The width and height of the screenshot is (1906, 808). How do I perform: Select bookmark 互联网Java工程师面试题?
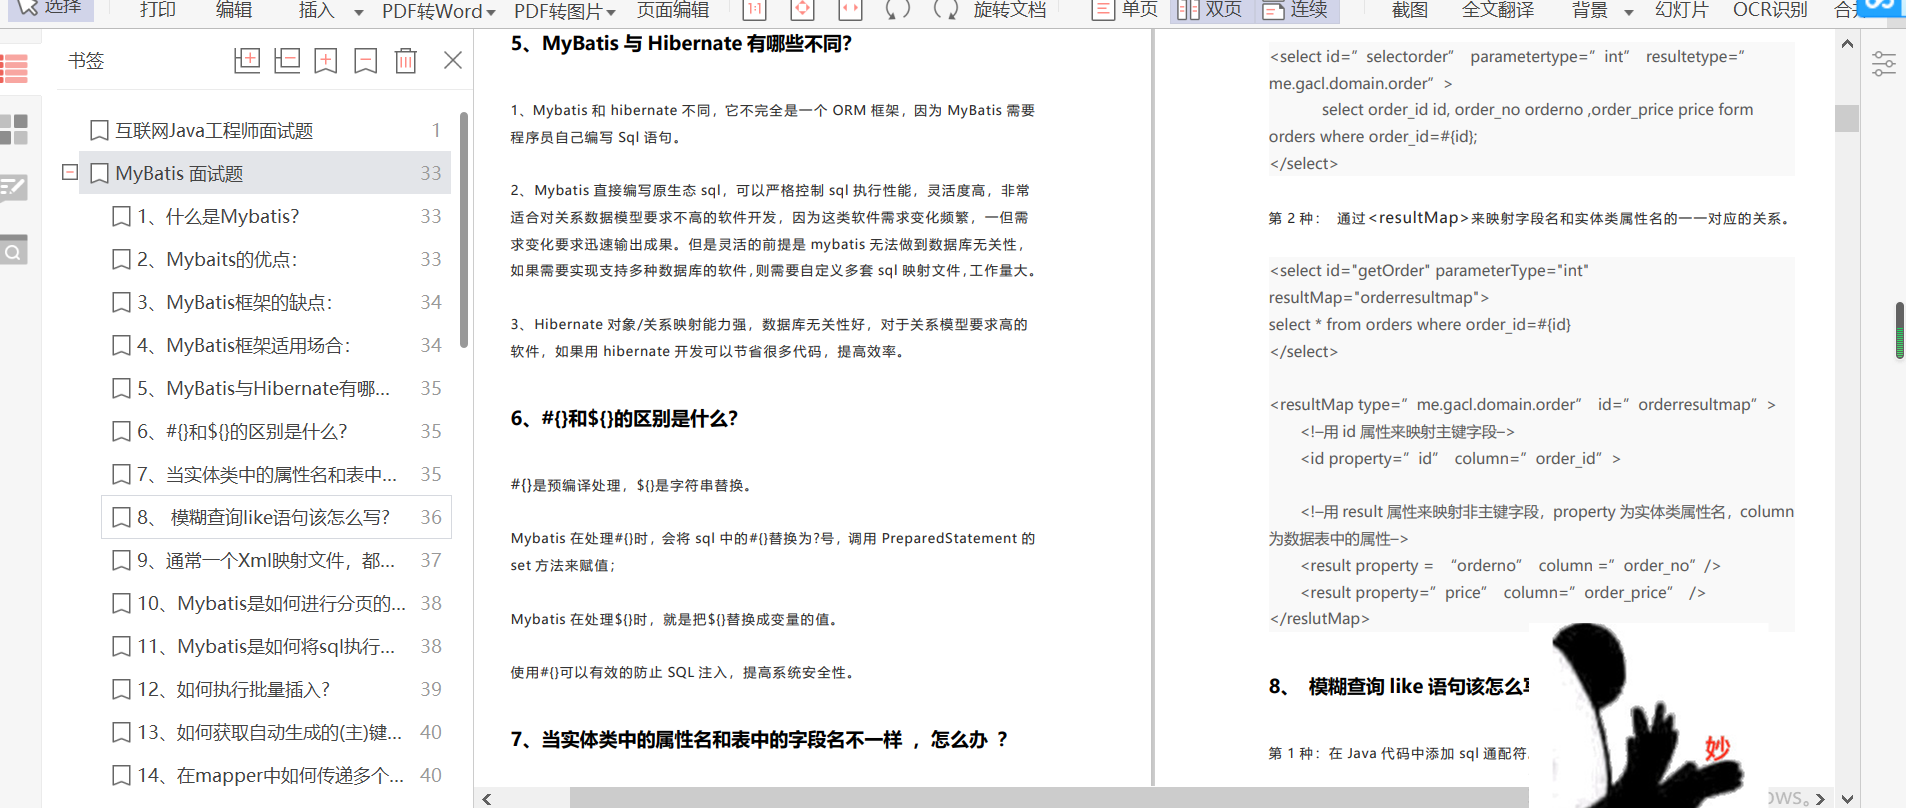pos(265,130)
